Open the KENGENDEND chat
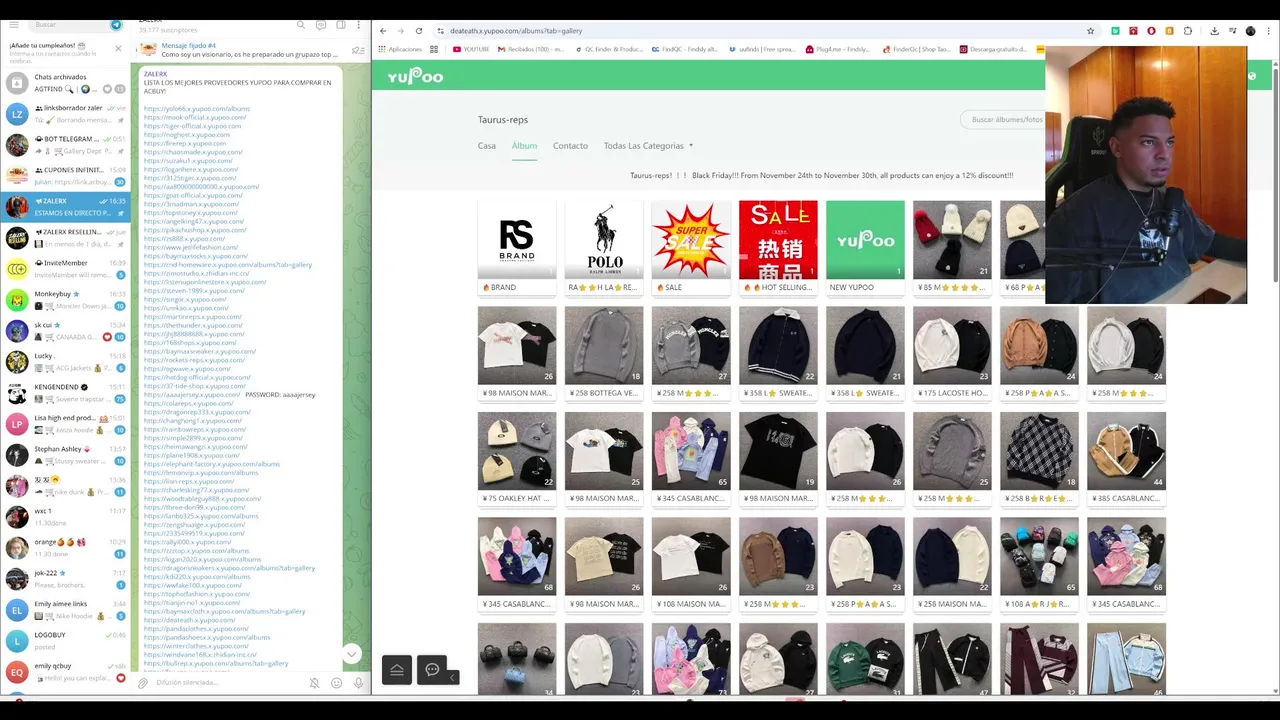 65,393
